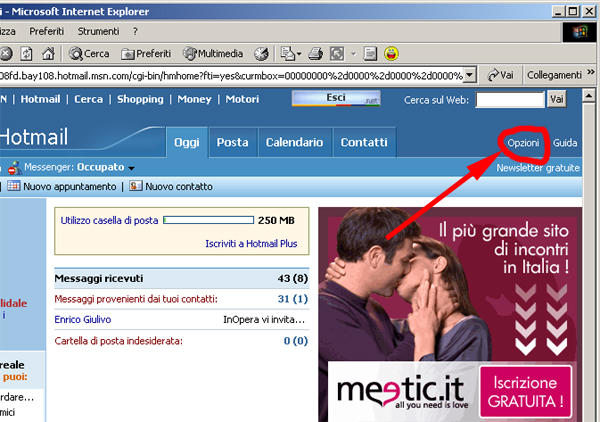Click the Nuovo contatto card icon
This screenshot has height=422, width=600.
point(135,186)
